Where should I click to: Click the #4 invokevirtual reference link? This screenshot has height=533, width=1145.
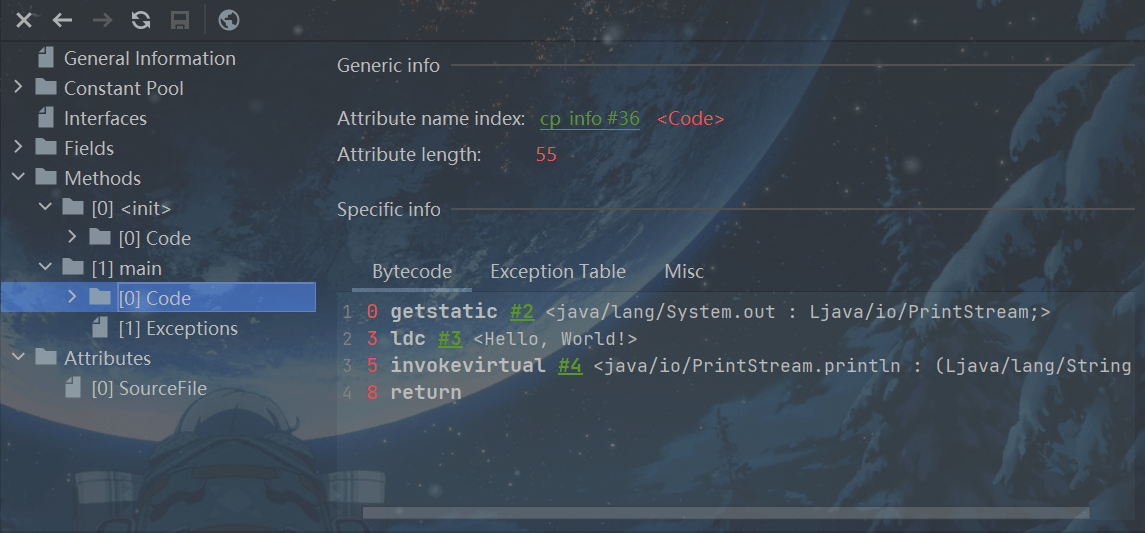(x=569, y=366)
